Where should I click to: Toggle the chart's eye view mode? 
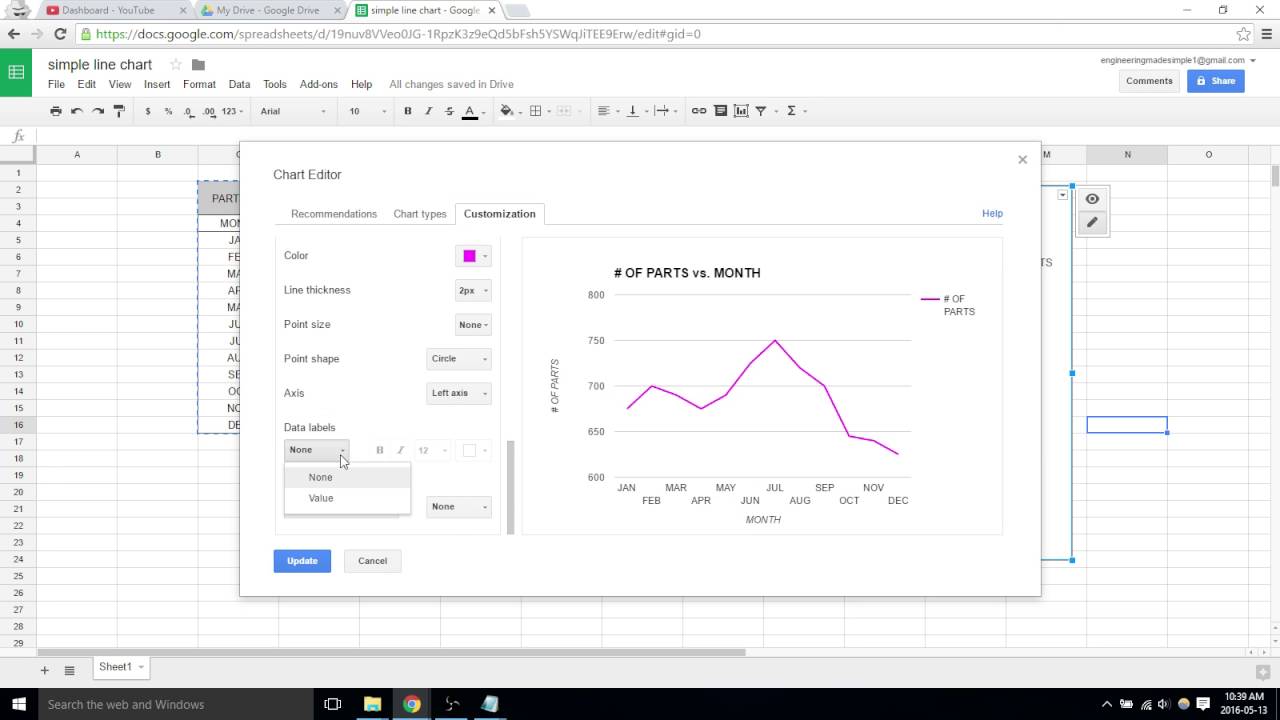click(1092, 199)
